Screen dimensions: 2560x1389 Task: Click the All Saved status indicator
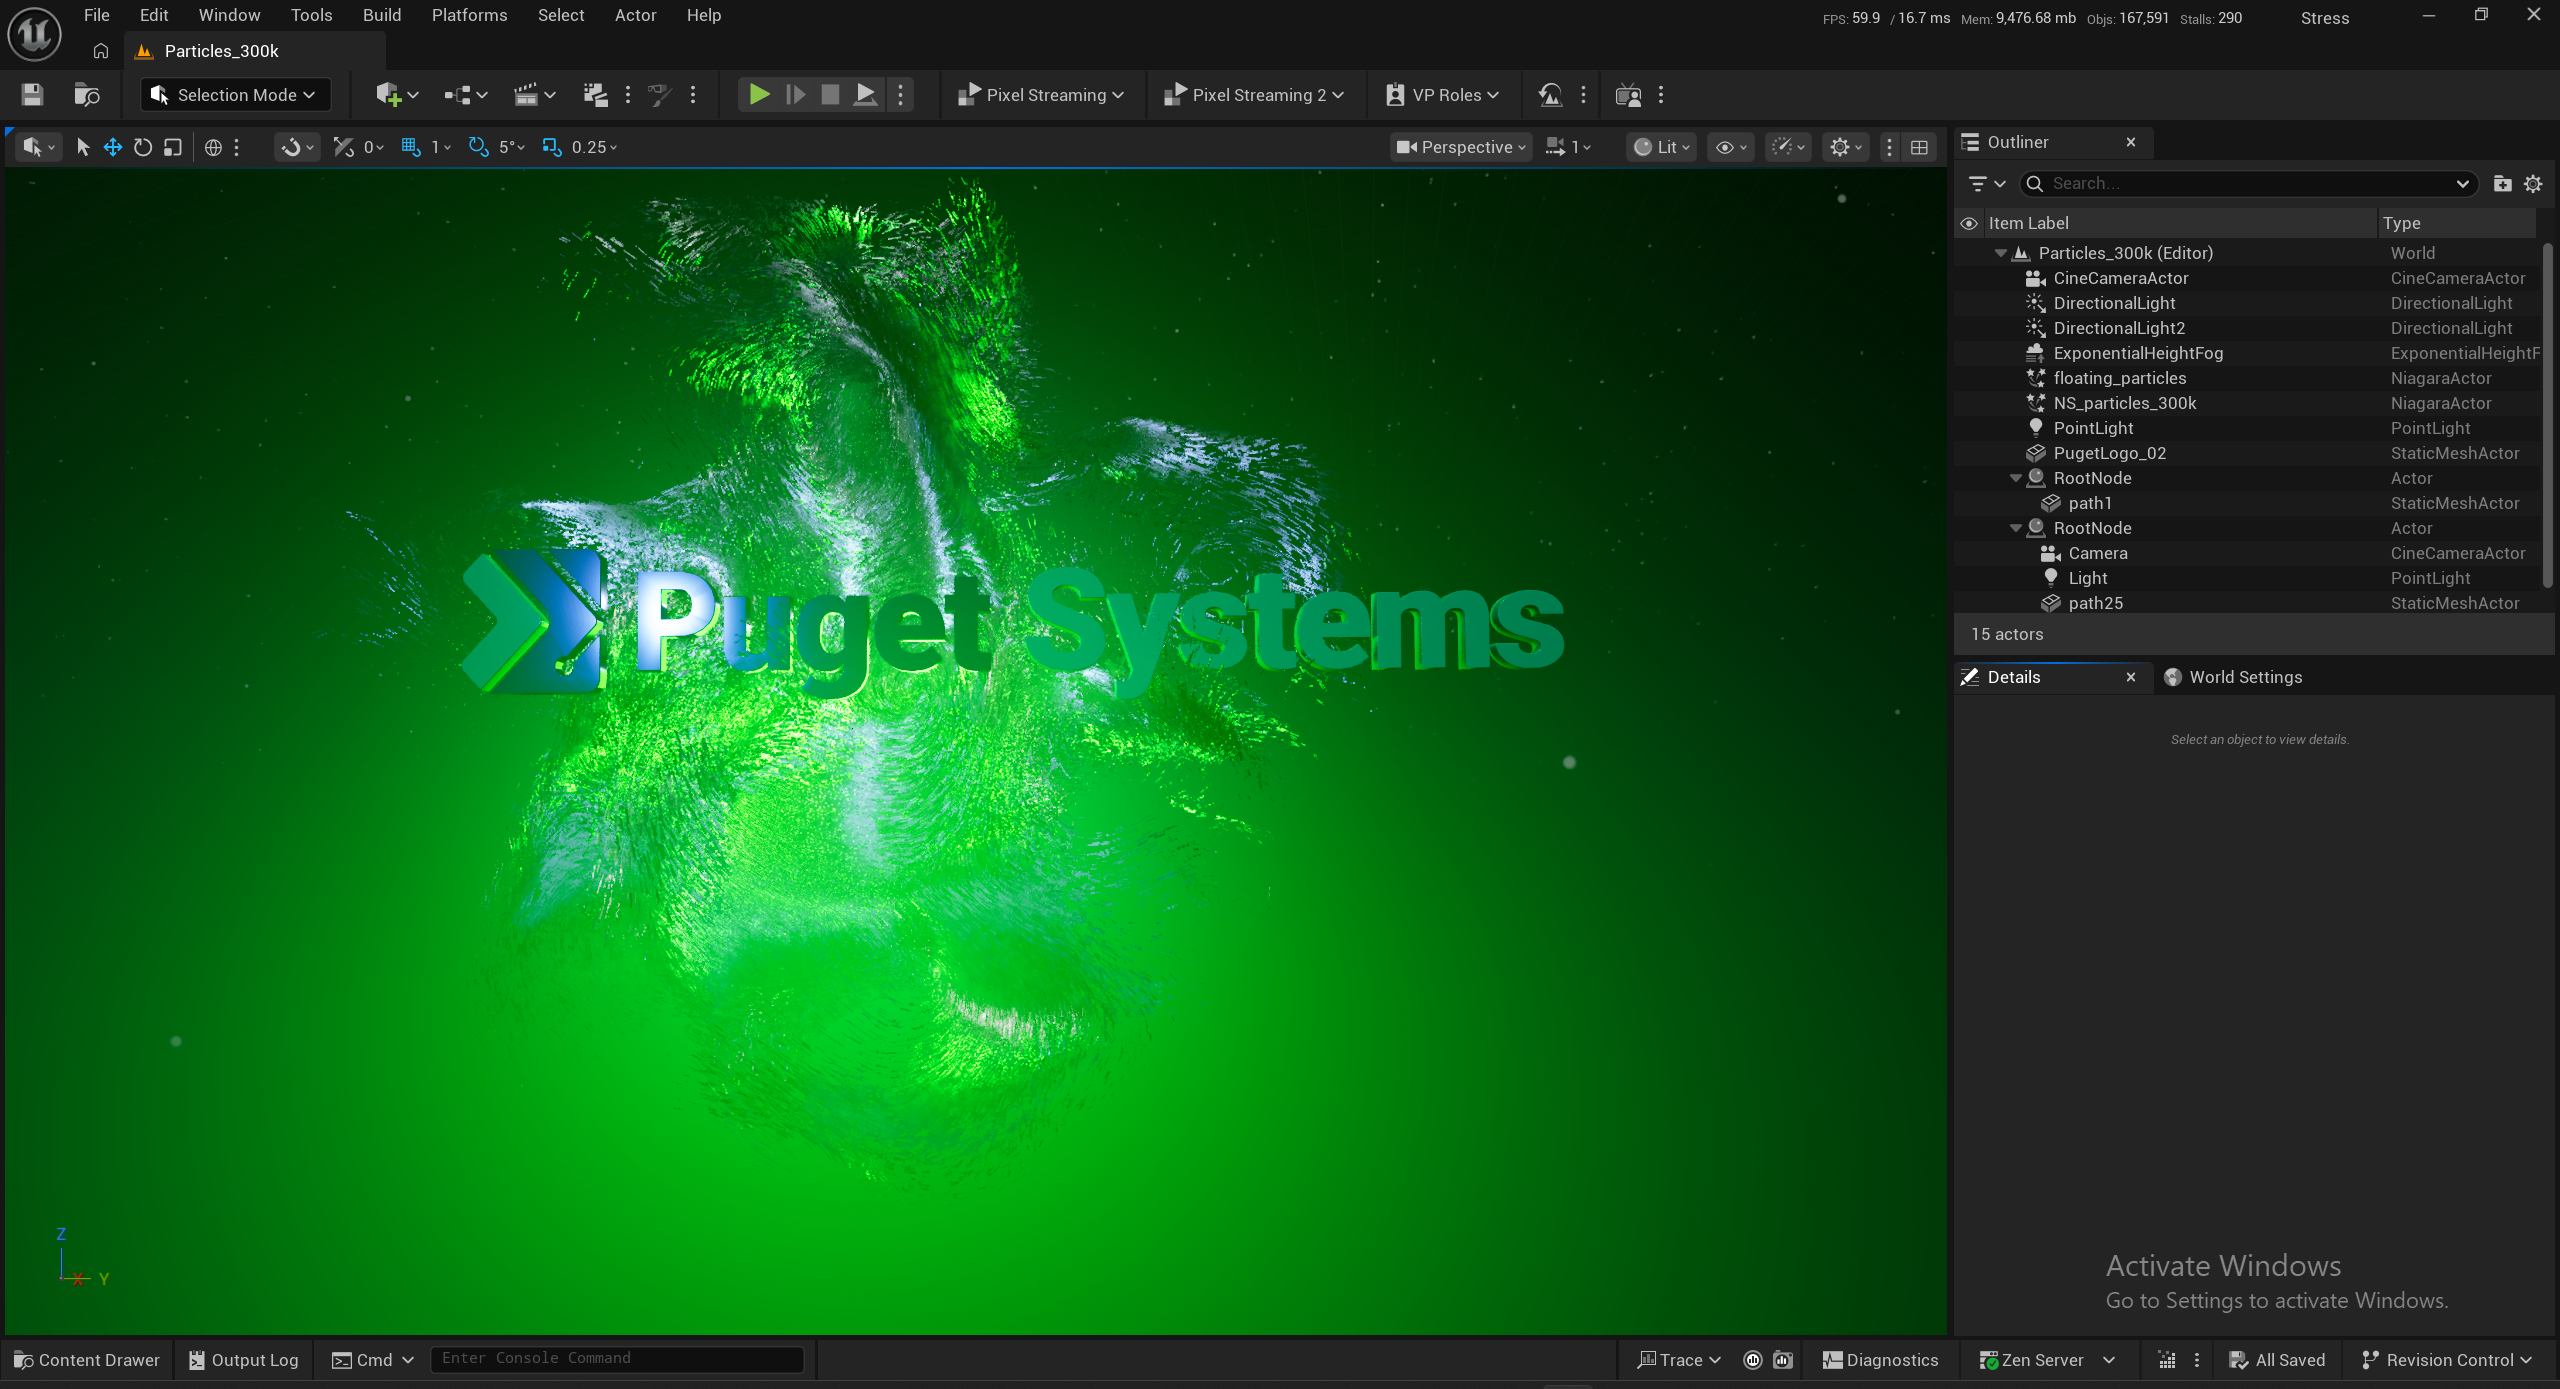pos(2277,1360)
